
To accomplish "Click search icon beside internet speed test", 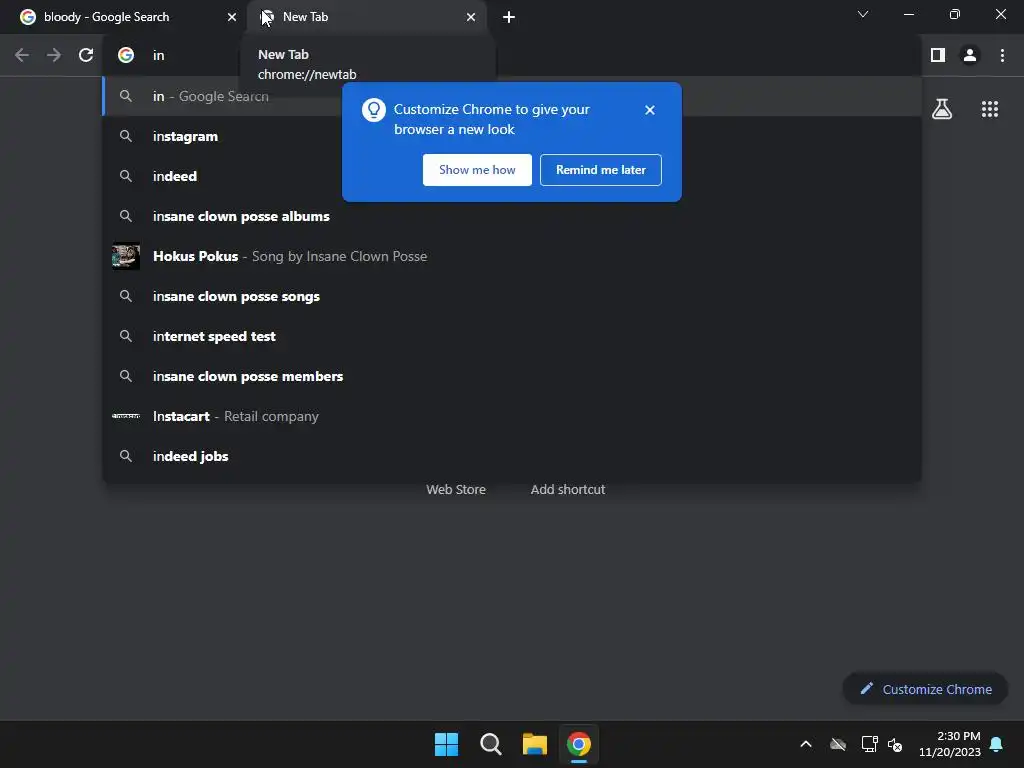I will (x=126, y=336).
